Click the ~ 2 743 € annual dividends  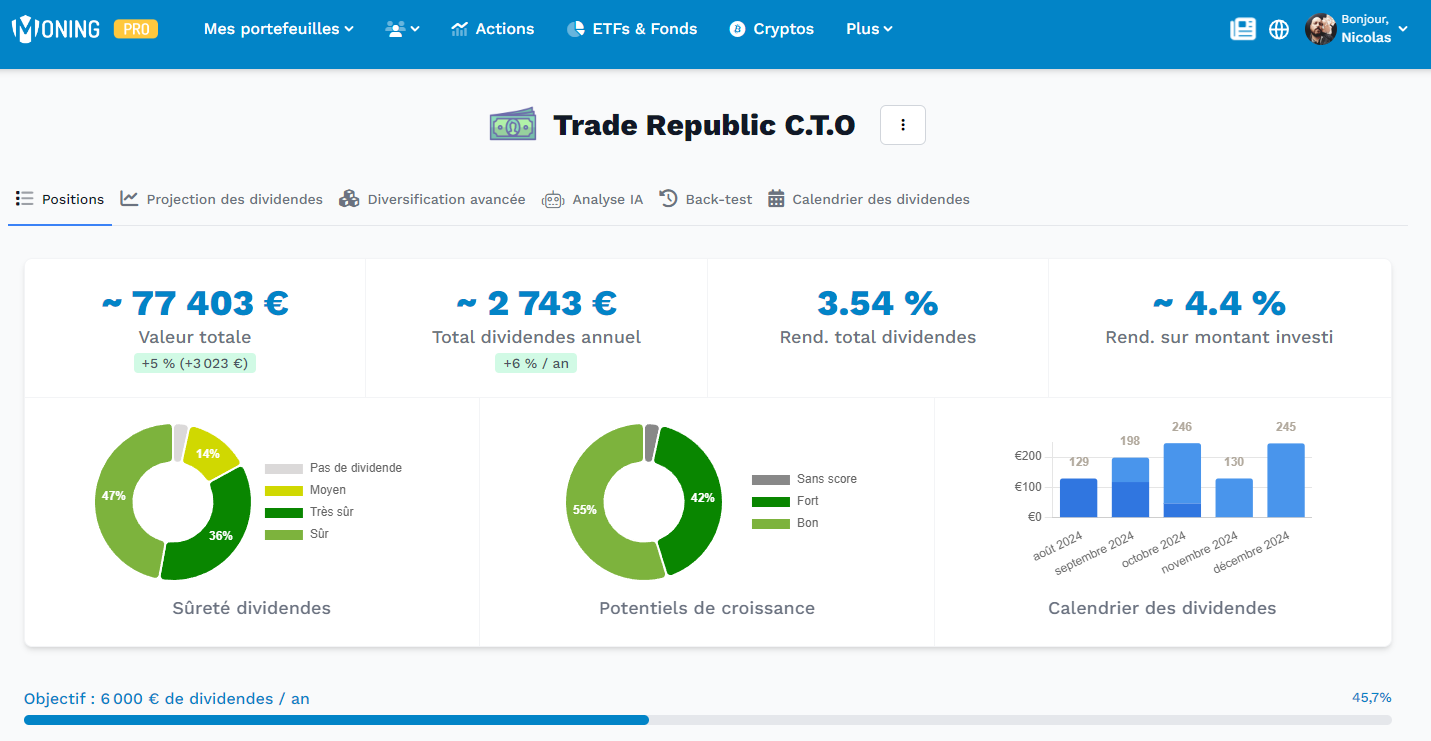[536, 303]
